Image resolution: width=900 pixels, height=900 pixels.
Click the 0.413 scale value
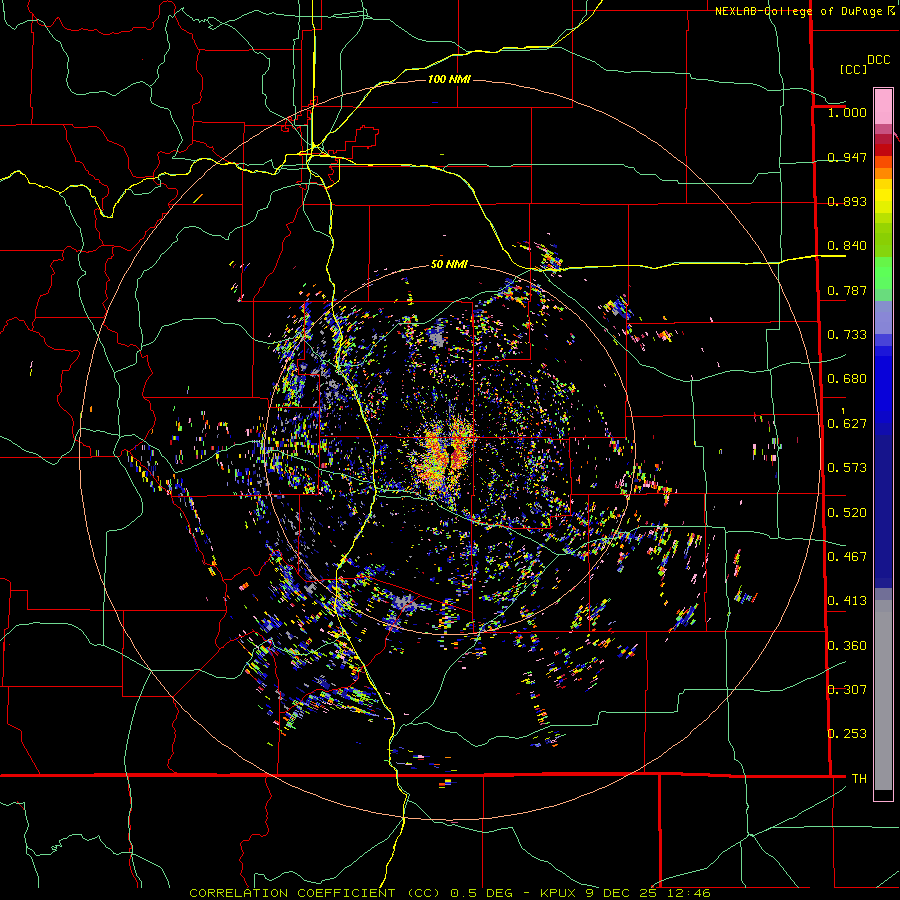point(847,601)
